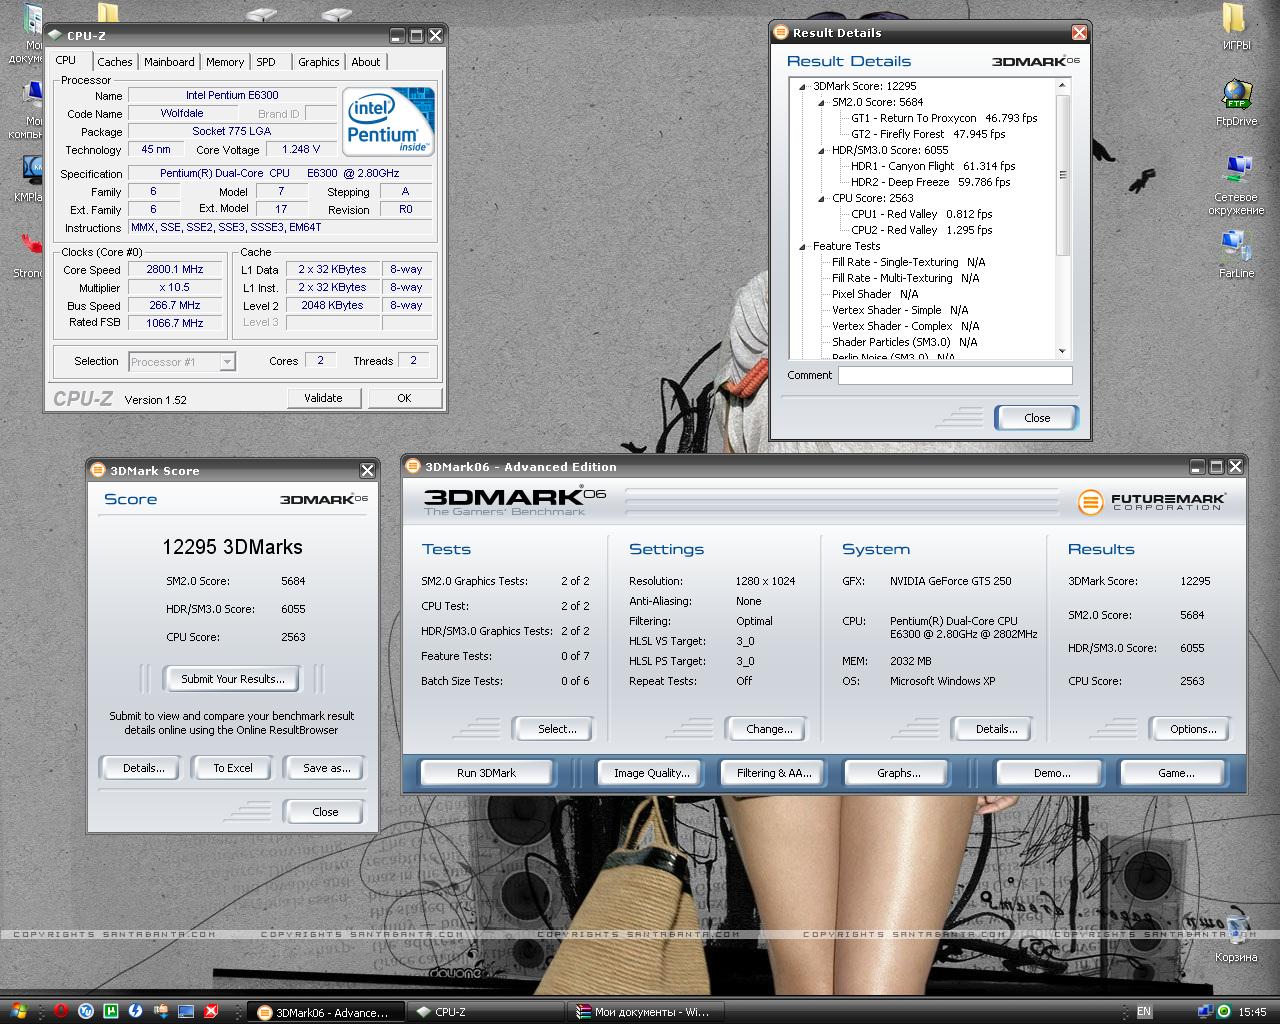Screen dimensions: 1280x1024
Task: Collapse the Feature Tests tree node
Action: 803,246
